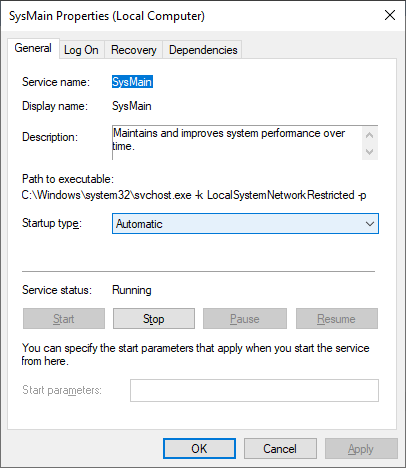Viewport: 406px width, 468px height.
Task: Click the Start parameters input field
Action: (254, 390)
